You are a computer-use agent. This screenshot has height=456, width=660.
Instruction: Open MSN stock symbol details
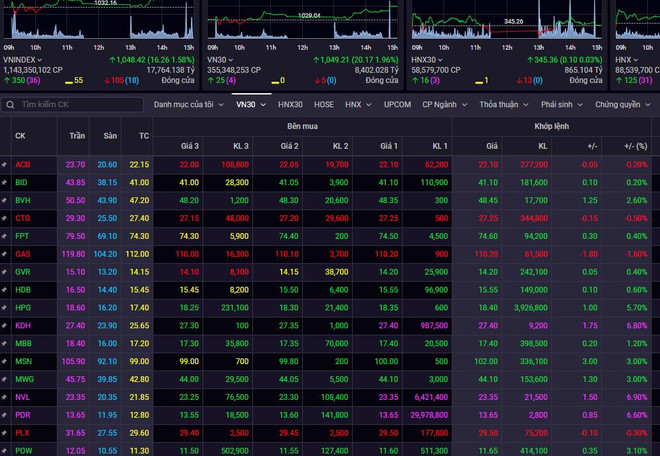coord(24,361)
